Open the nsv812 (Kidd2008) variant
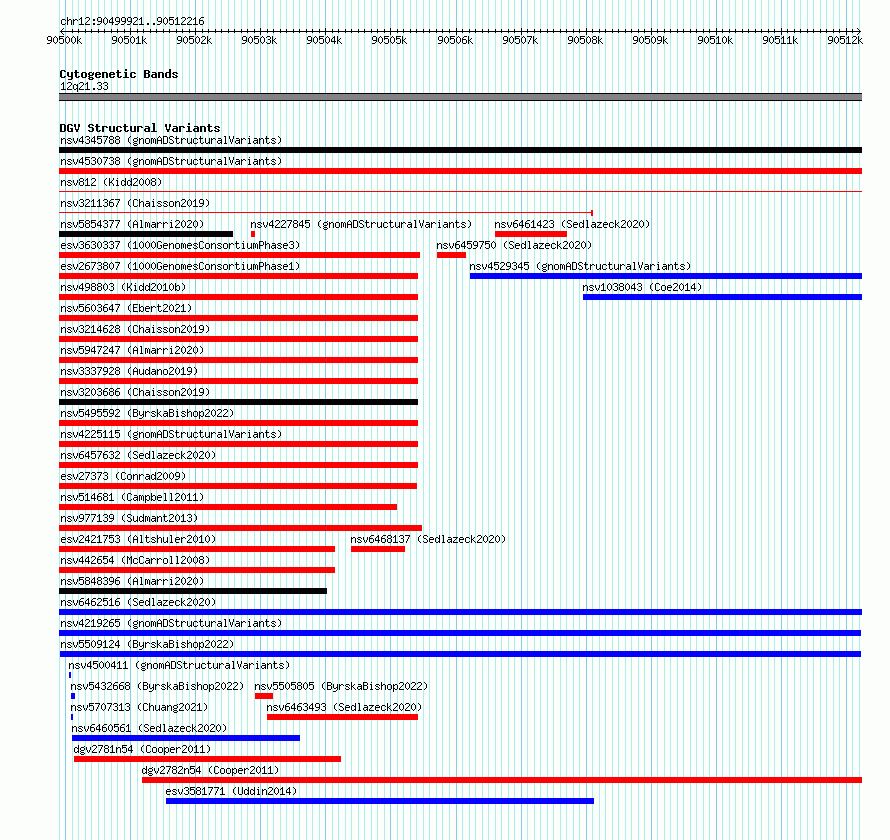The height and width of the screenshot is (840, 890). click(111, 182)
